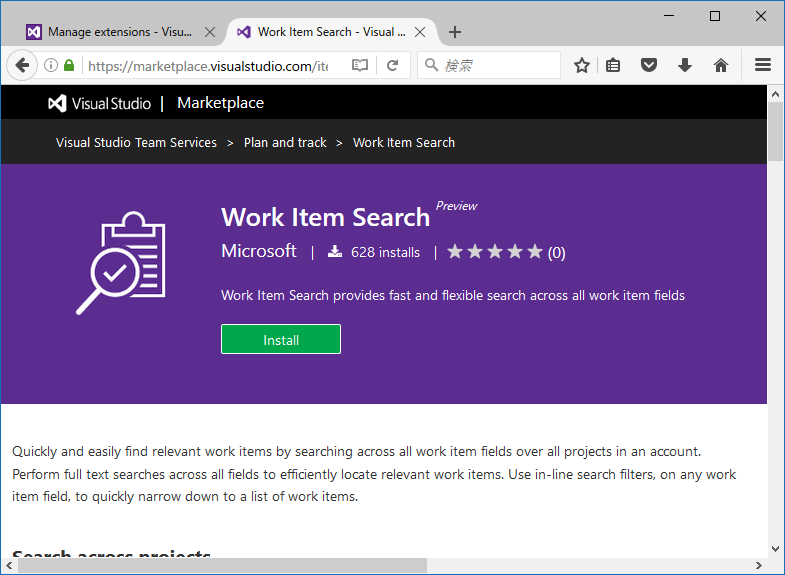
Task: Open Visual Studio Team Services breadcrumb
Action: (x=136, y=143)
